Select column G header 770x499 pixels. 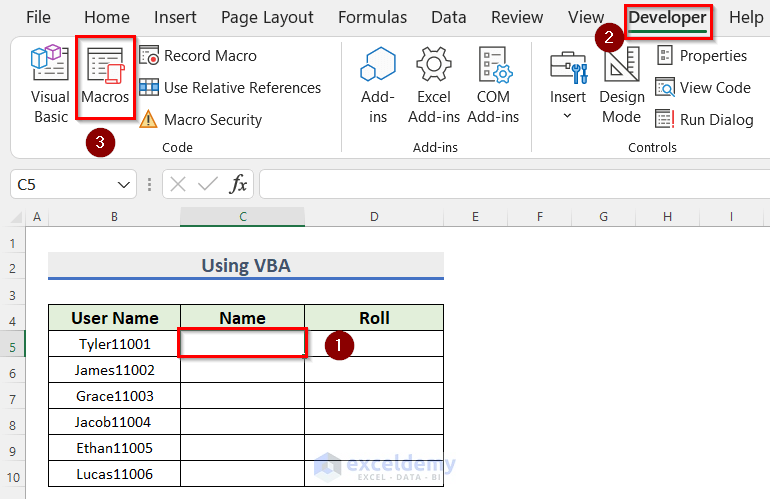[x=604, y=217]
